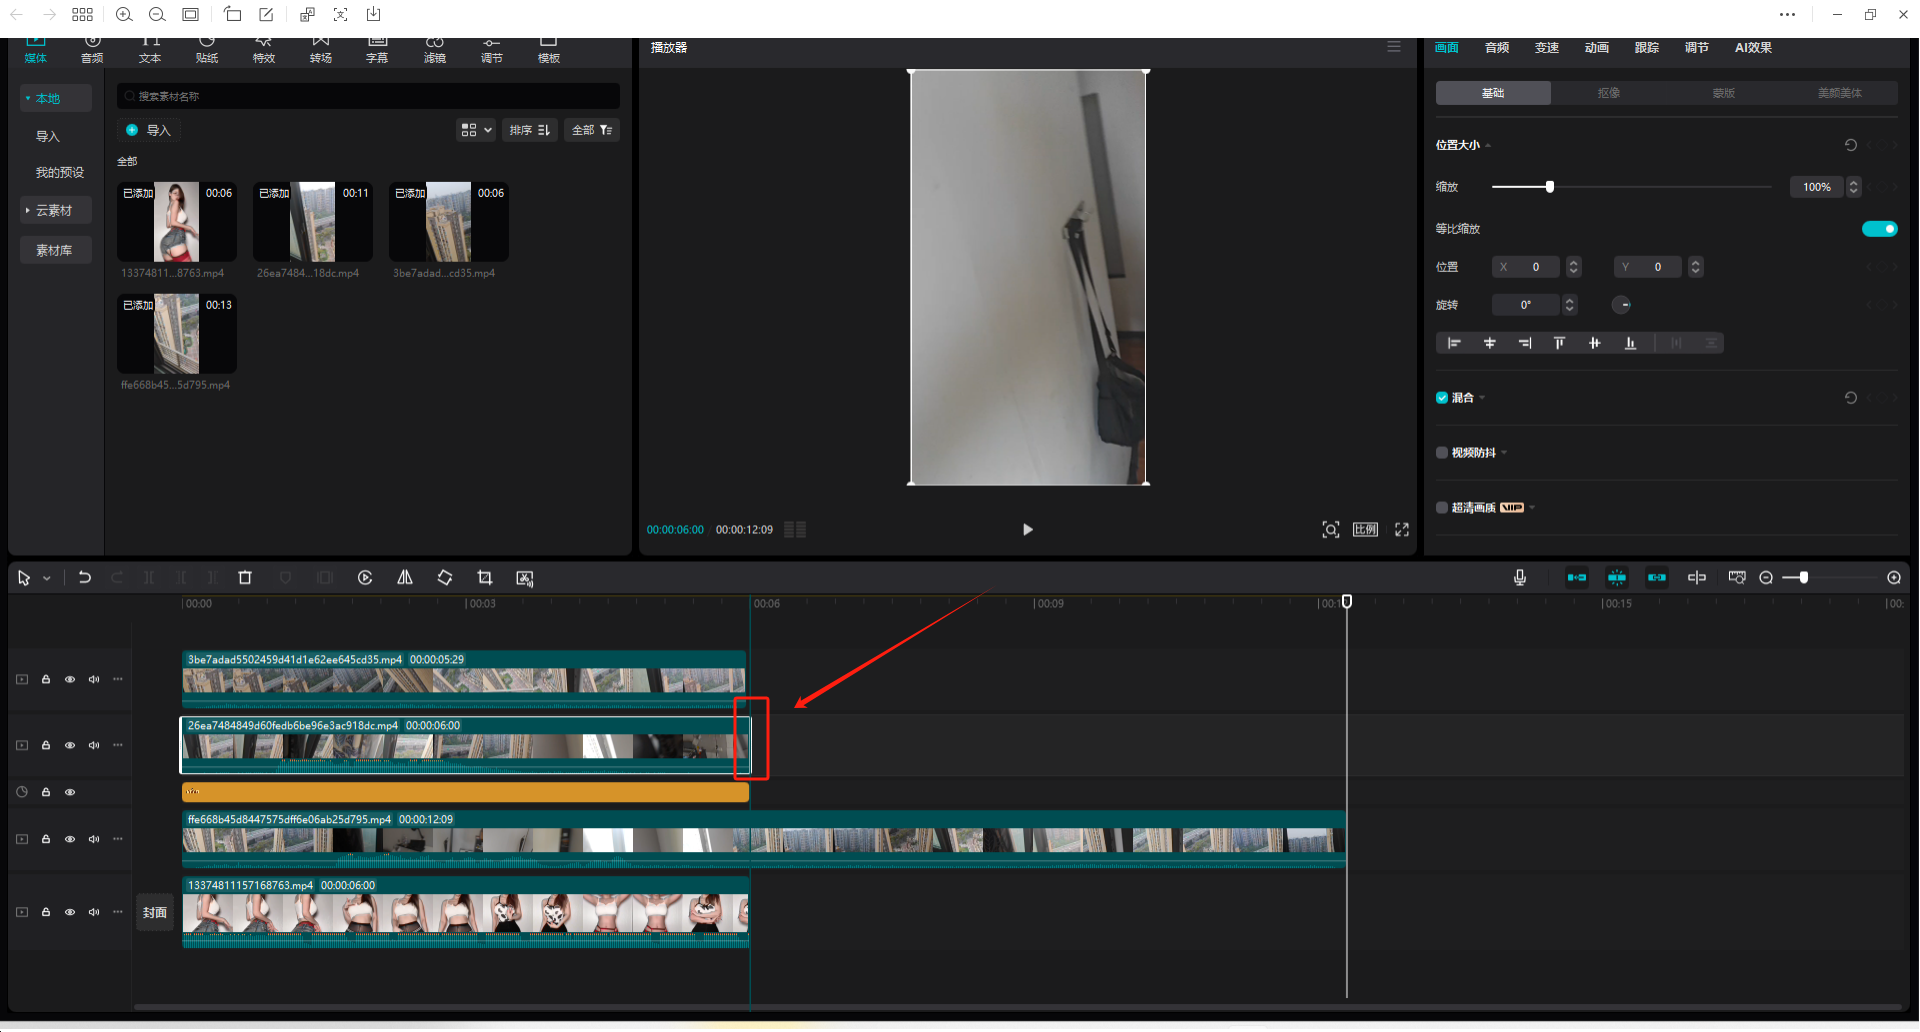Click the 搜索素材名称 search field
The width and height of the screenshot is (1920, 1032).
pyautogui.click(x=368, y=96)
